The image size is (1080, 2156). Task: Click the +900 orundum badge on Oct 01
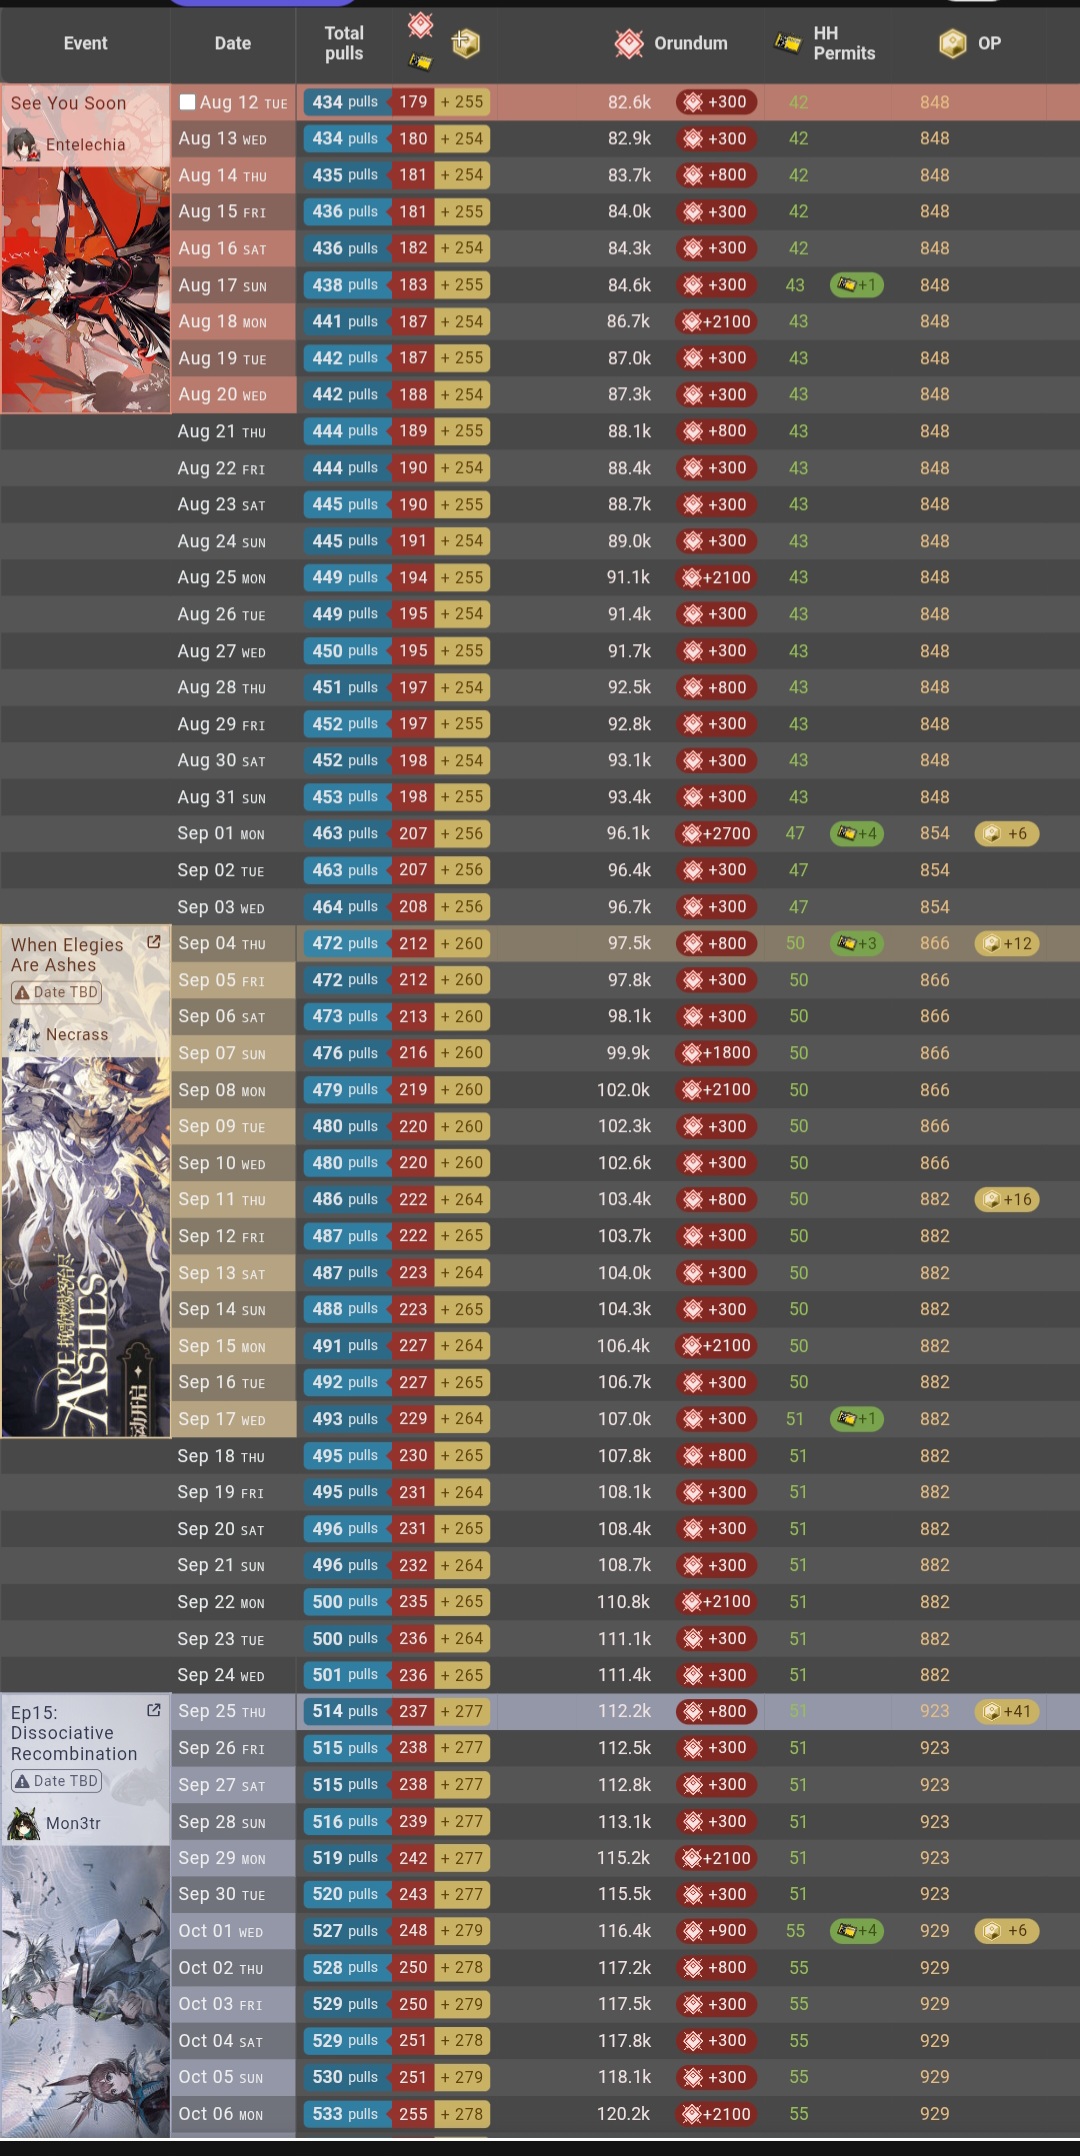pos(716,1930)
